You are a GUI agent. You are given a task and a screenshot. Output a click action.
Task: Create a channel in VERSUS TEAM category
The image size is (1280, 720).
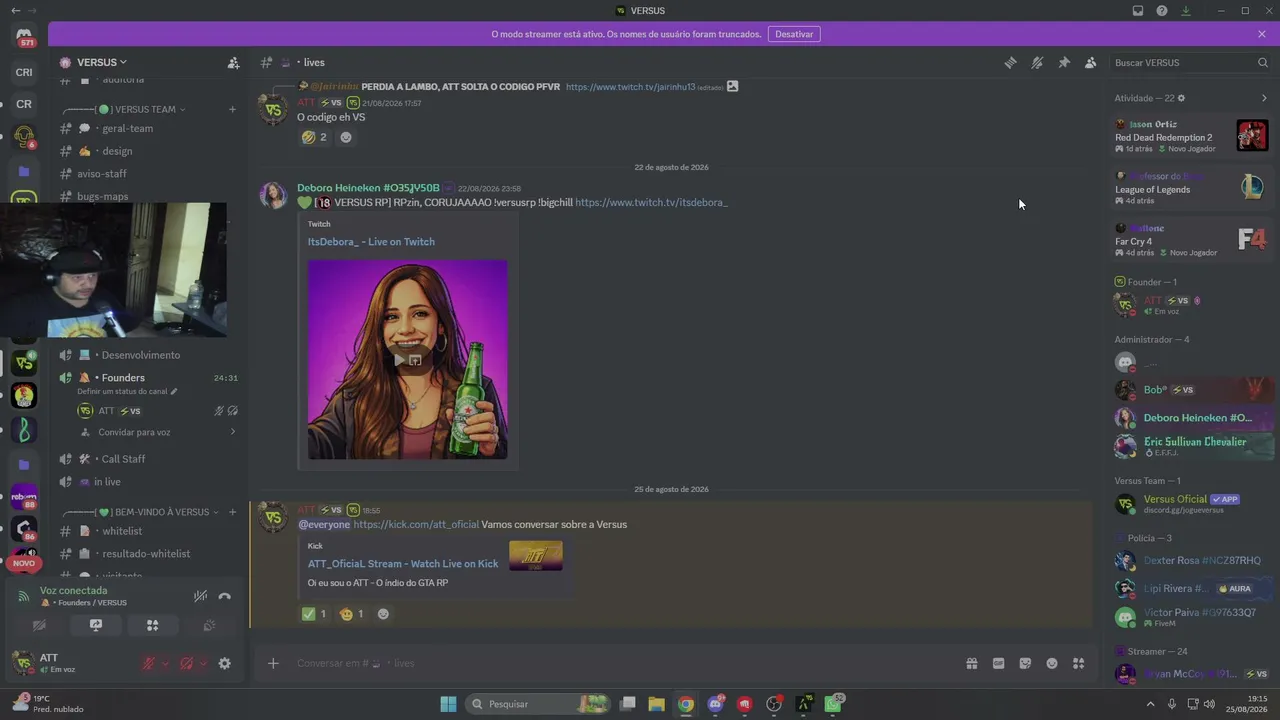pyautogui.click(x=232, y=109)
